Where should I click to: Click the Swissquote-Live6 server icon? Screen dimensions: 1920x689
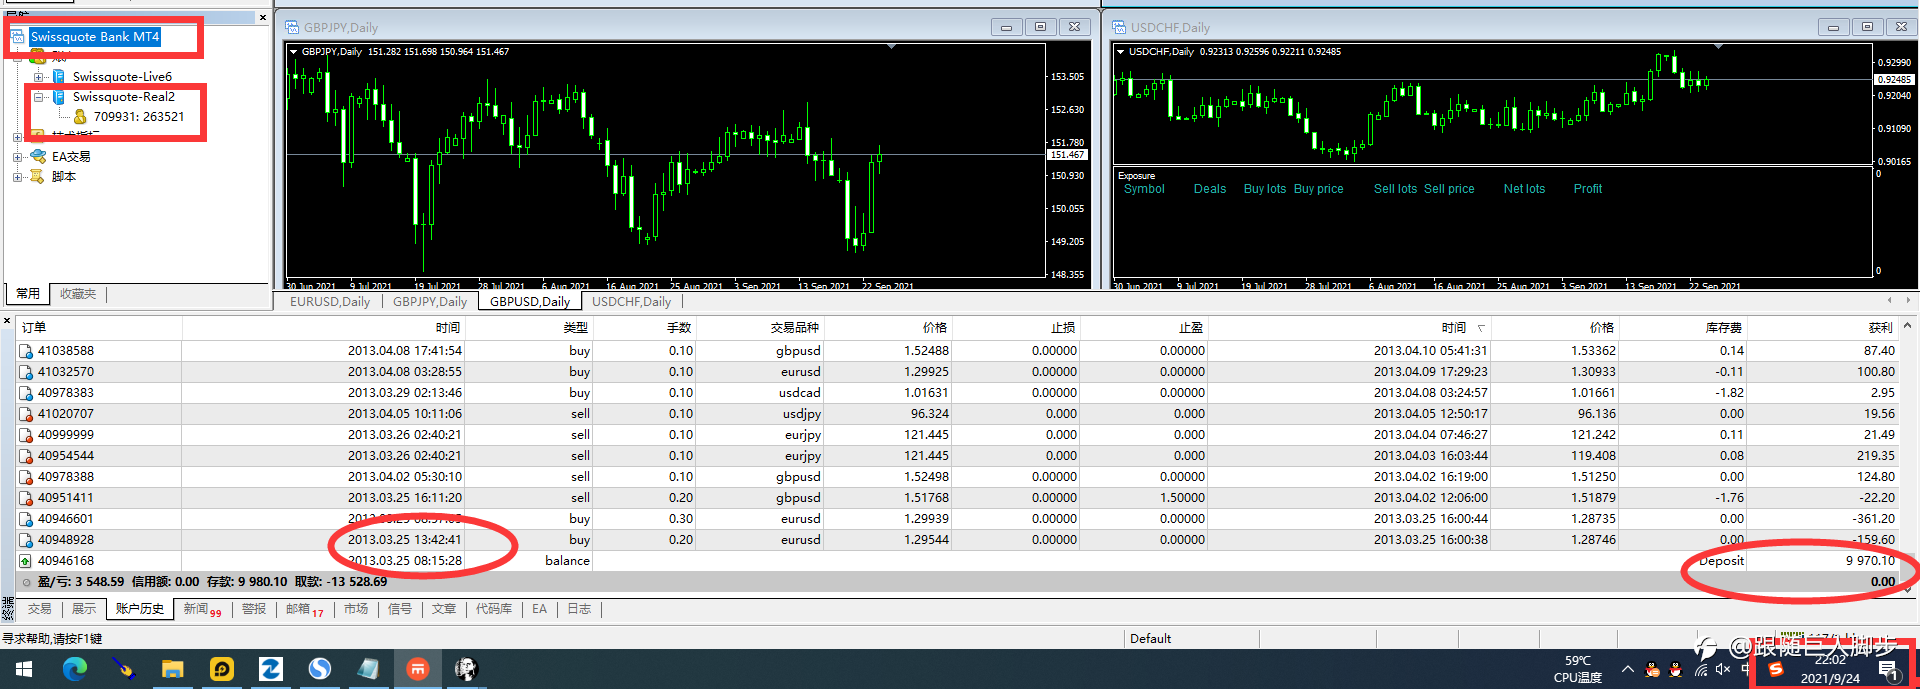58,77
